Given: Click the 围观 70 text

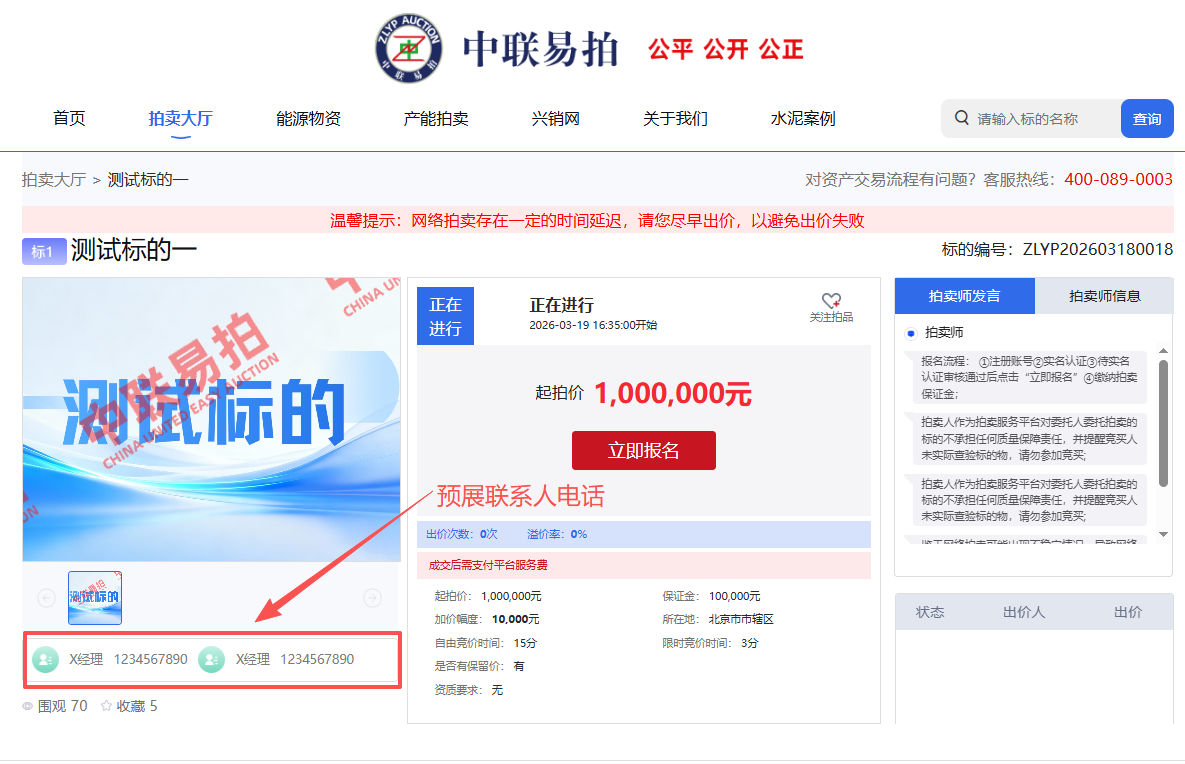Looking at the screenshot, I should (x=63, y=706).
